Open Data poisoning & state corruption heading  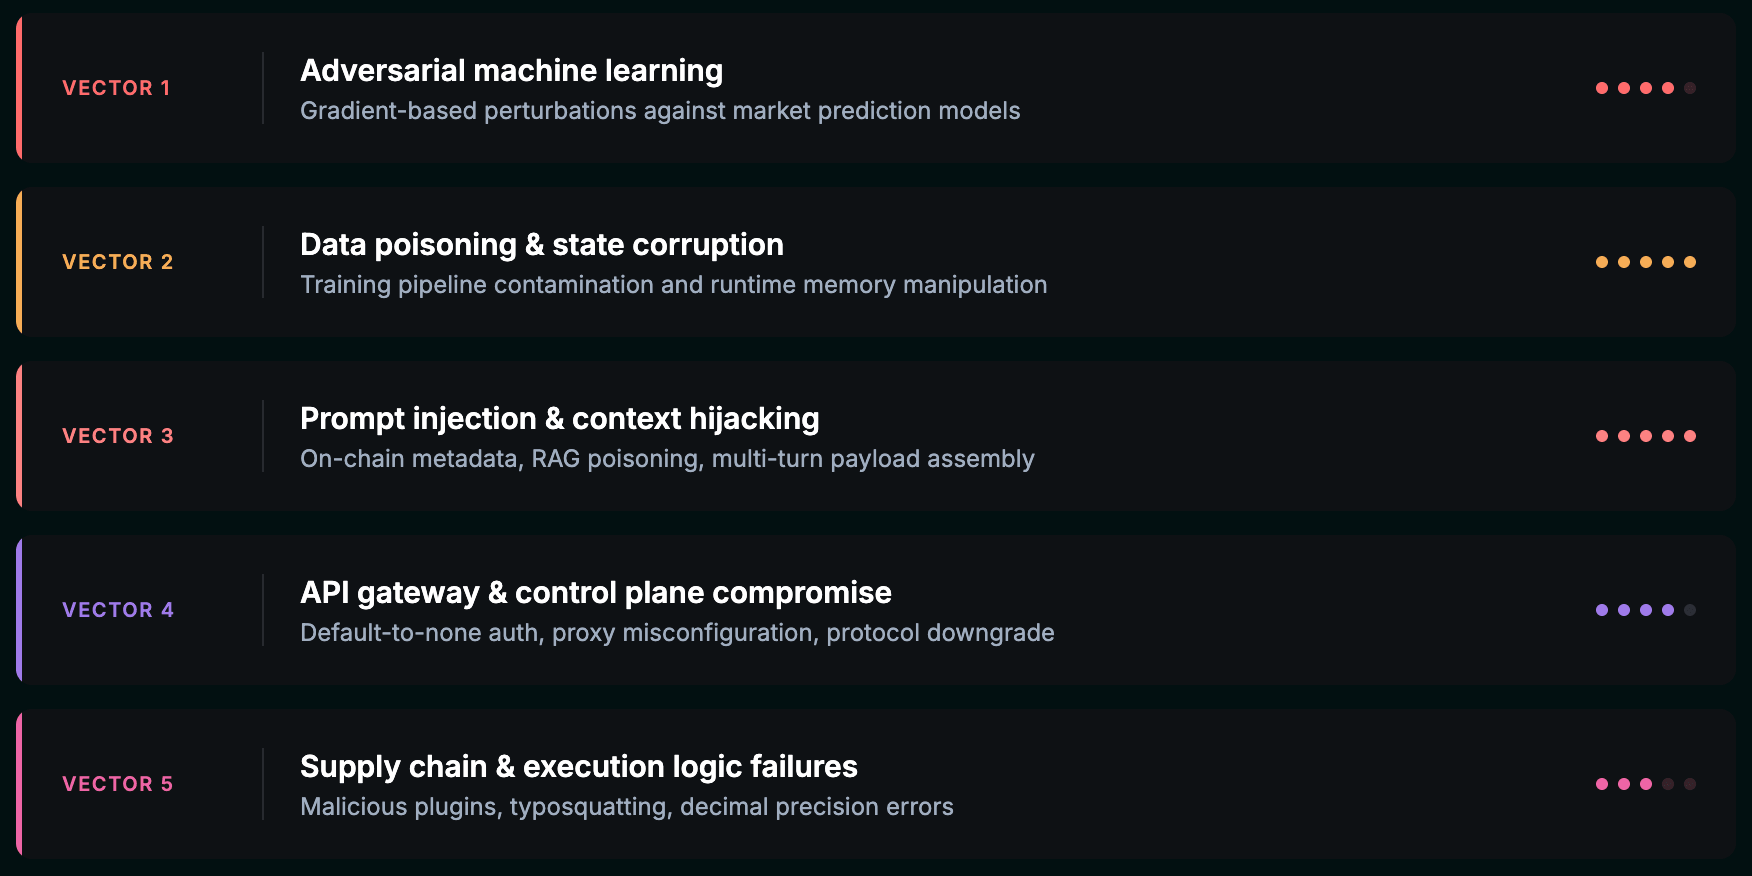point(541,245)
